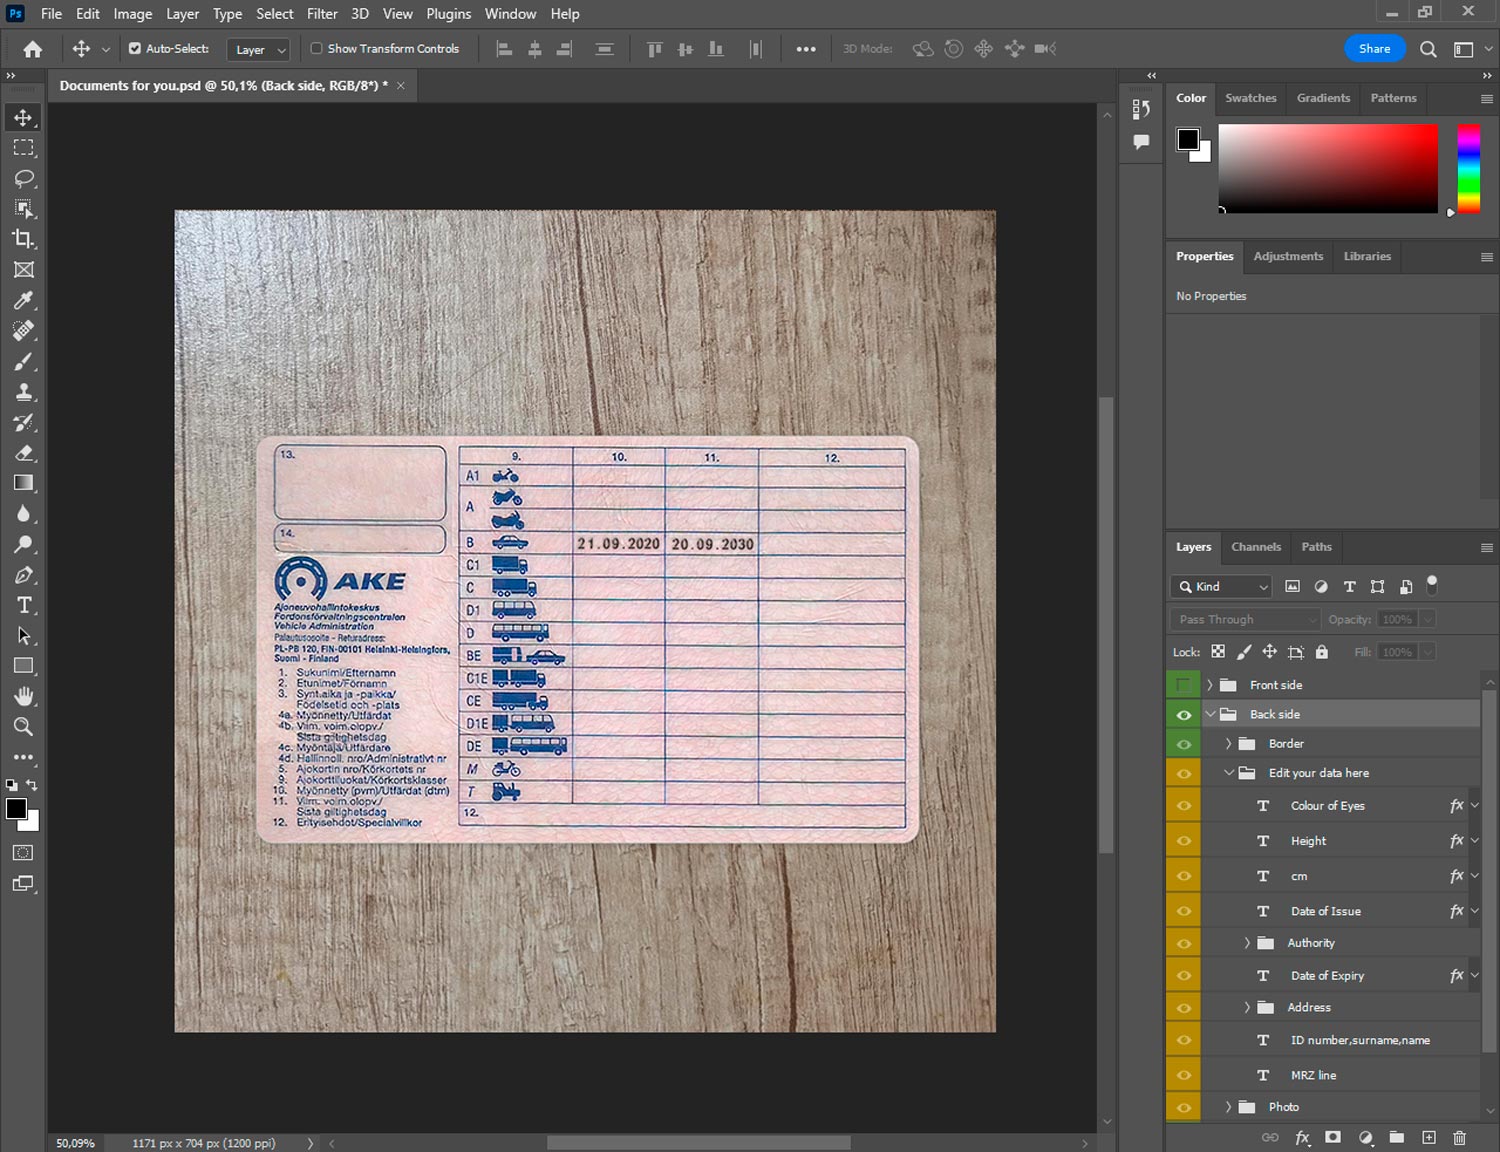Close the Documents for you.psd tab
Viewport: 1500px width, 1152px height.
tap(401, 86)
